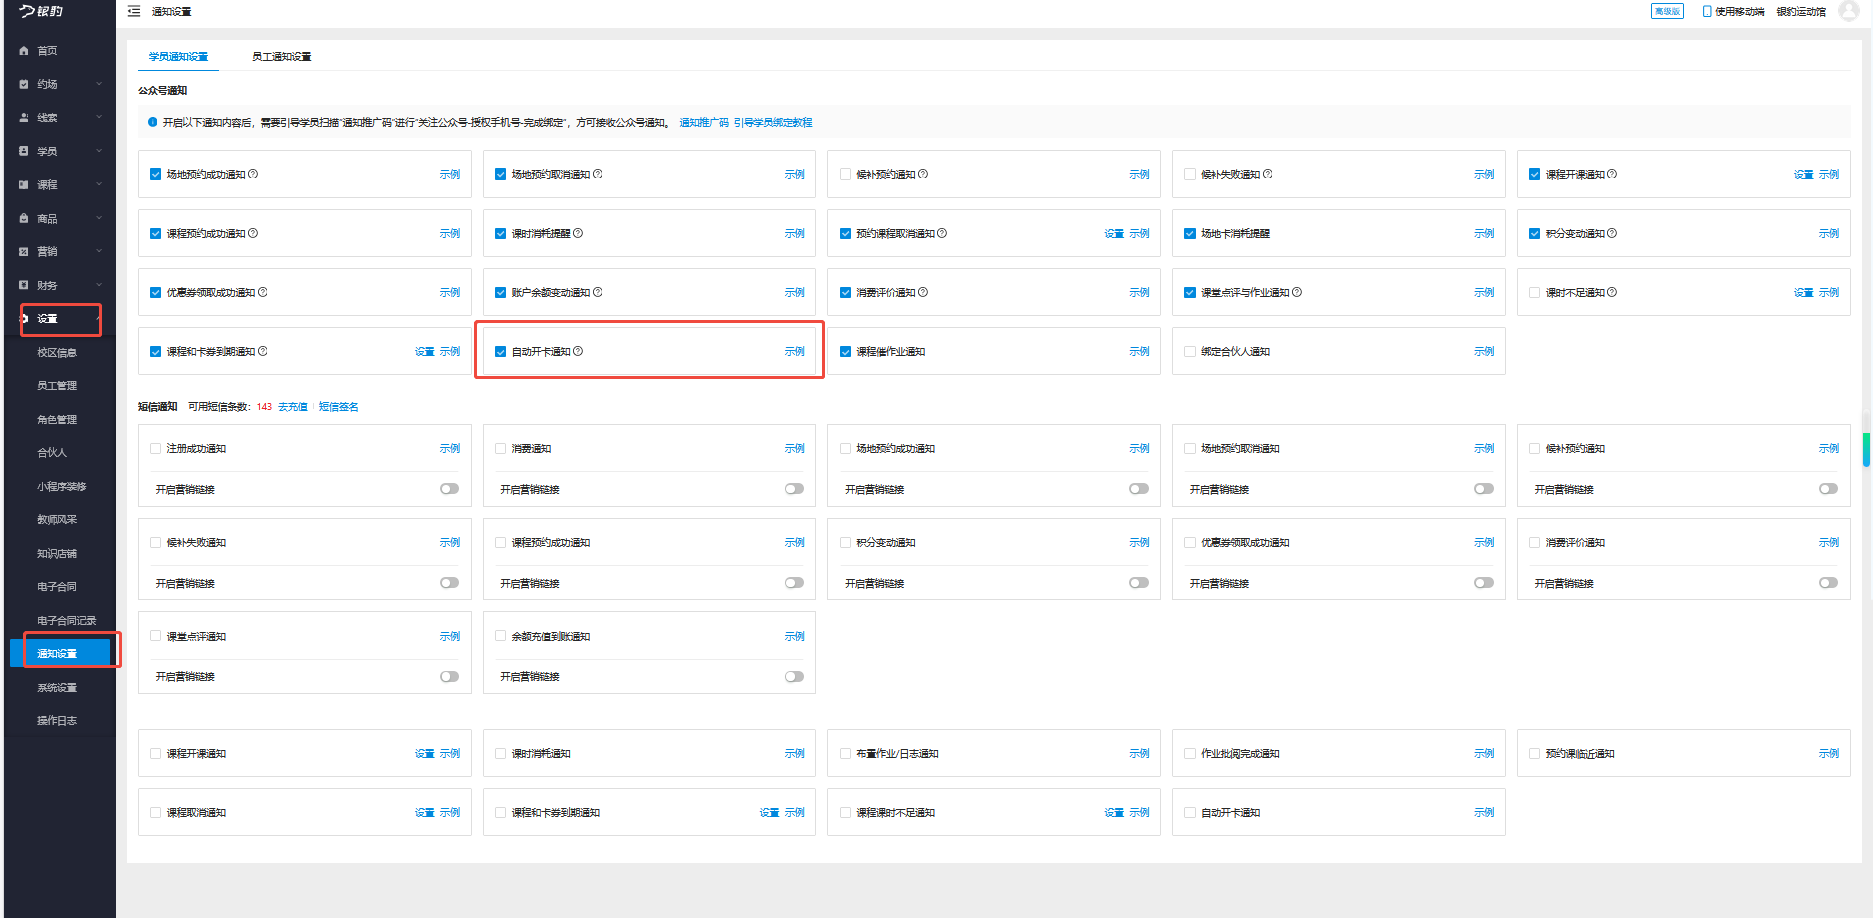The height and width of the screenshot is (918, 1873).
Task: Toggle 开启营销链接 switch under 余额充值到账通知
Action: [x=794, y=677]
